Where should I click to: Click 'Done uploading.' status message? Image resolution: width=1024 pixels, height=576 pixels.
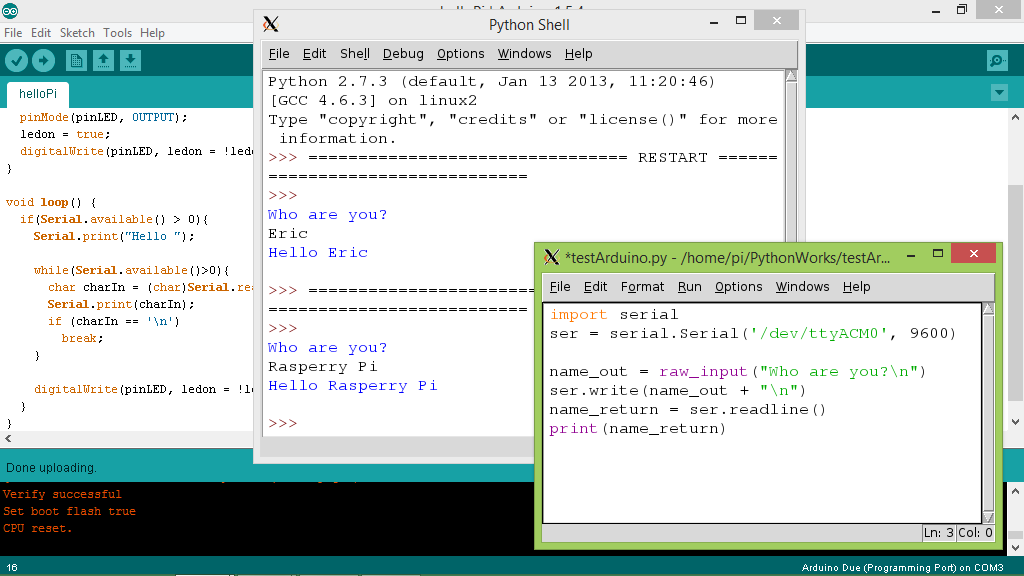click(51, 468)
